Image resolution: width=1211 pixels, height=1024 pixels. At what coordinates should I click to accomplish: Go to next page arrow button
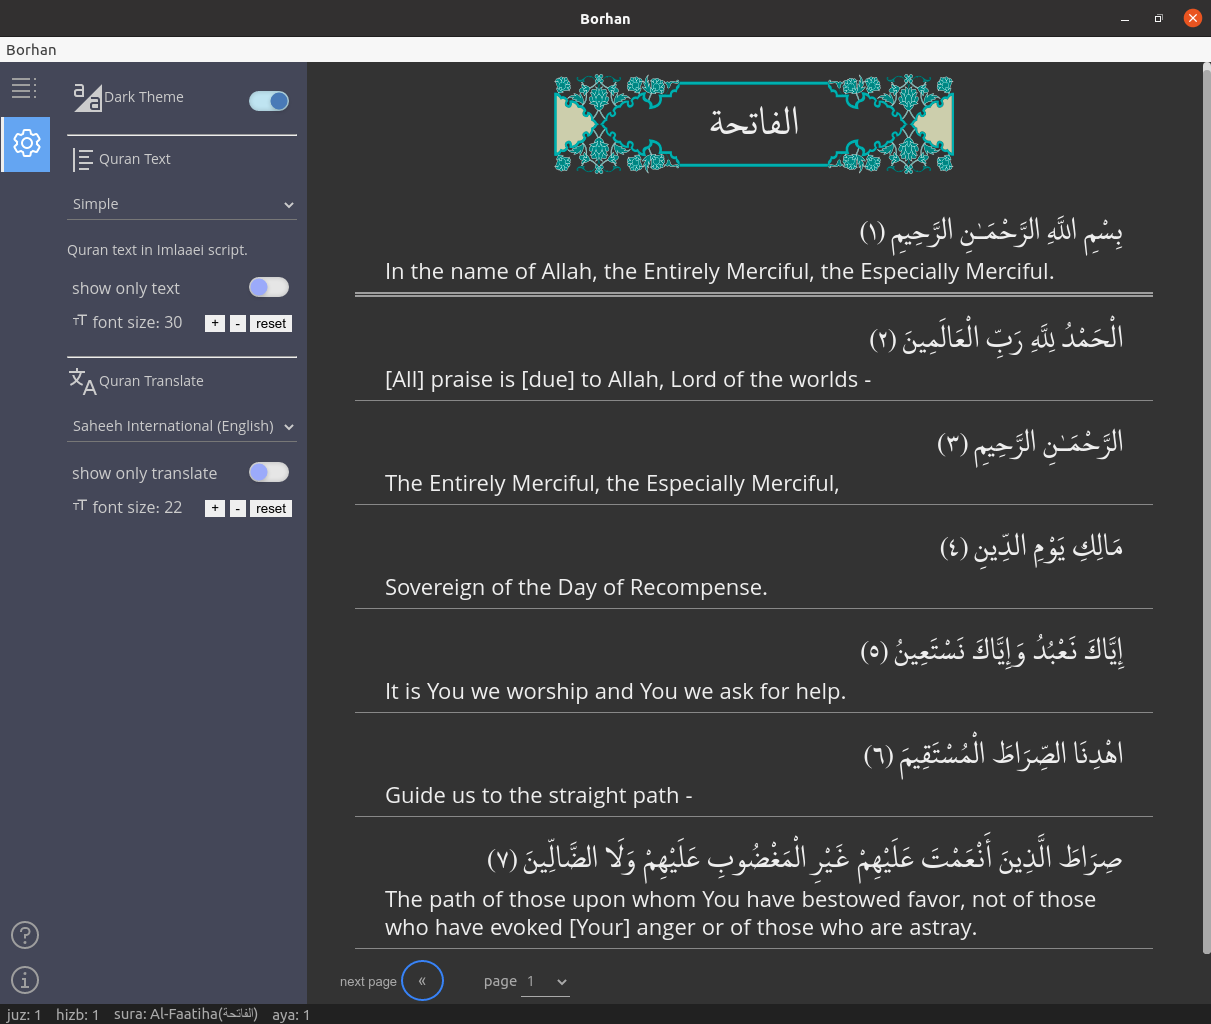pyautogui.click(x=422, y=981)
